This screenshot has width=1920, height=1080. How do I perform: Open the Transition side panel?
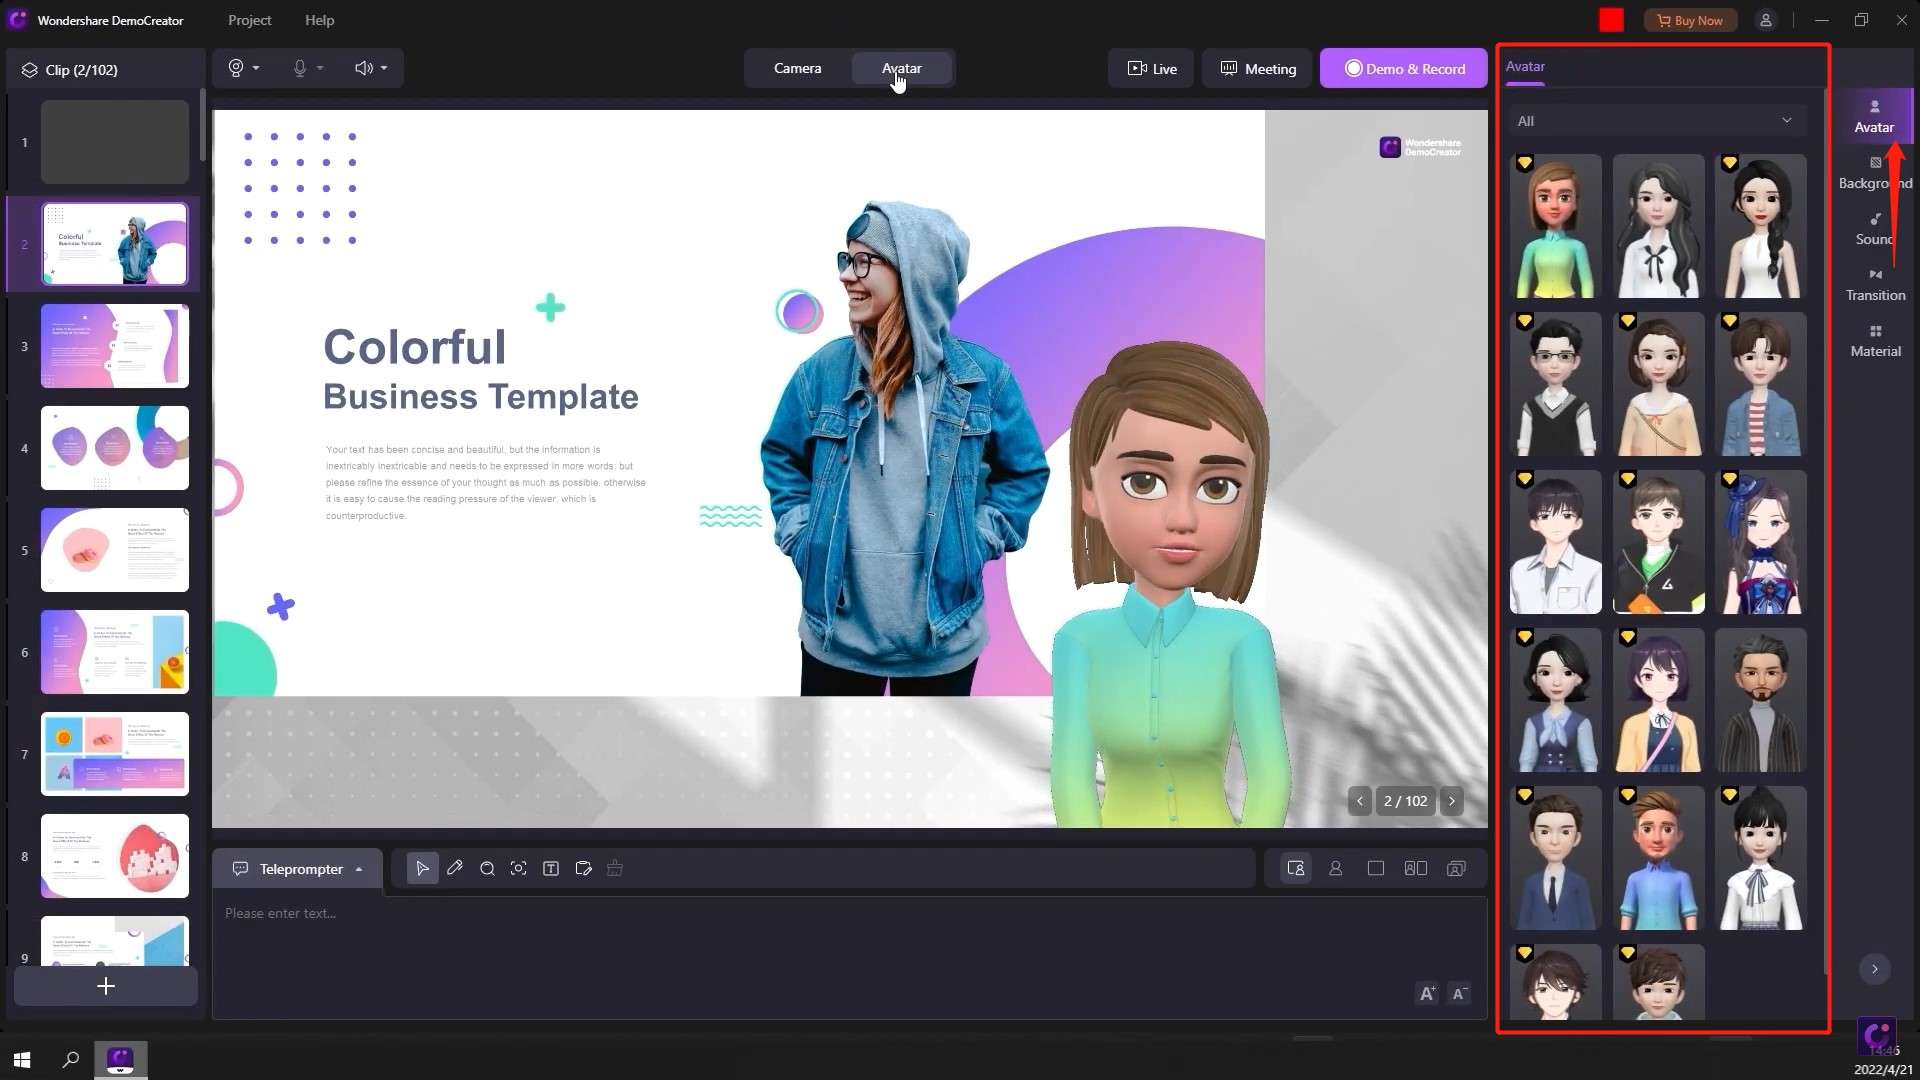(x=1875, y=284)
